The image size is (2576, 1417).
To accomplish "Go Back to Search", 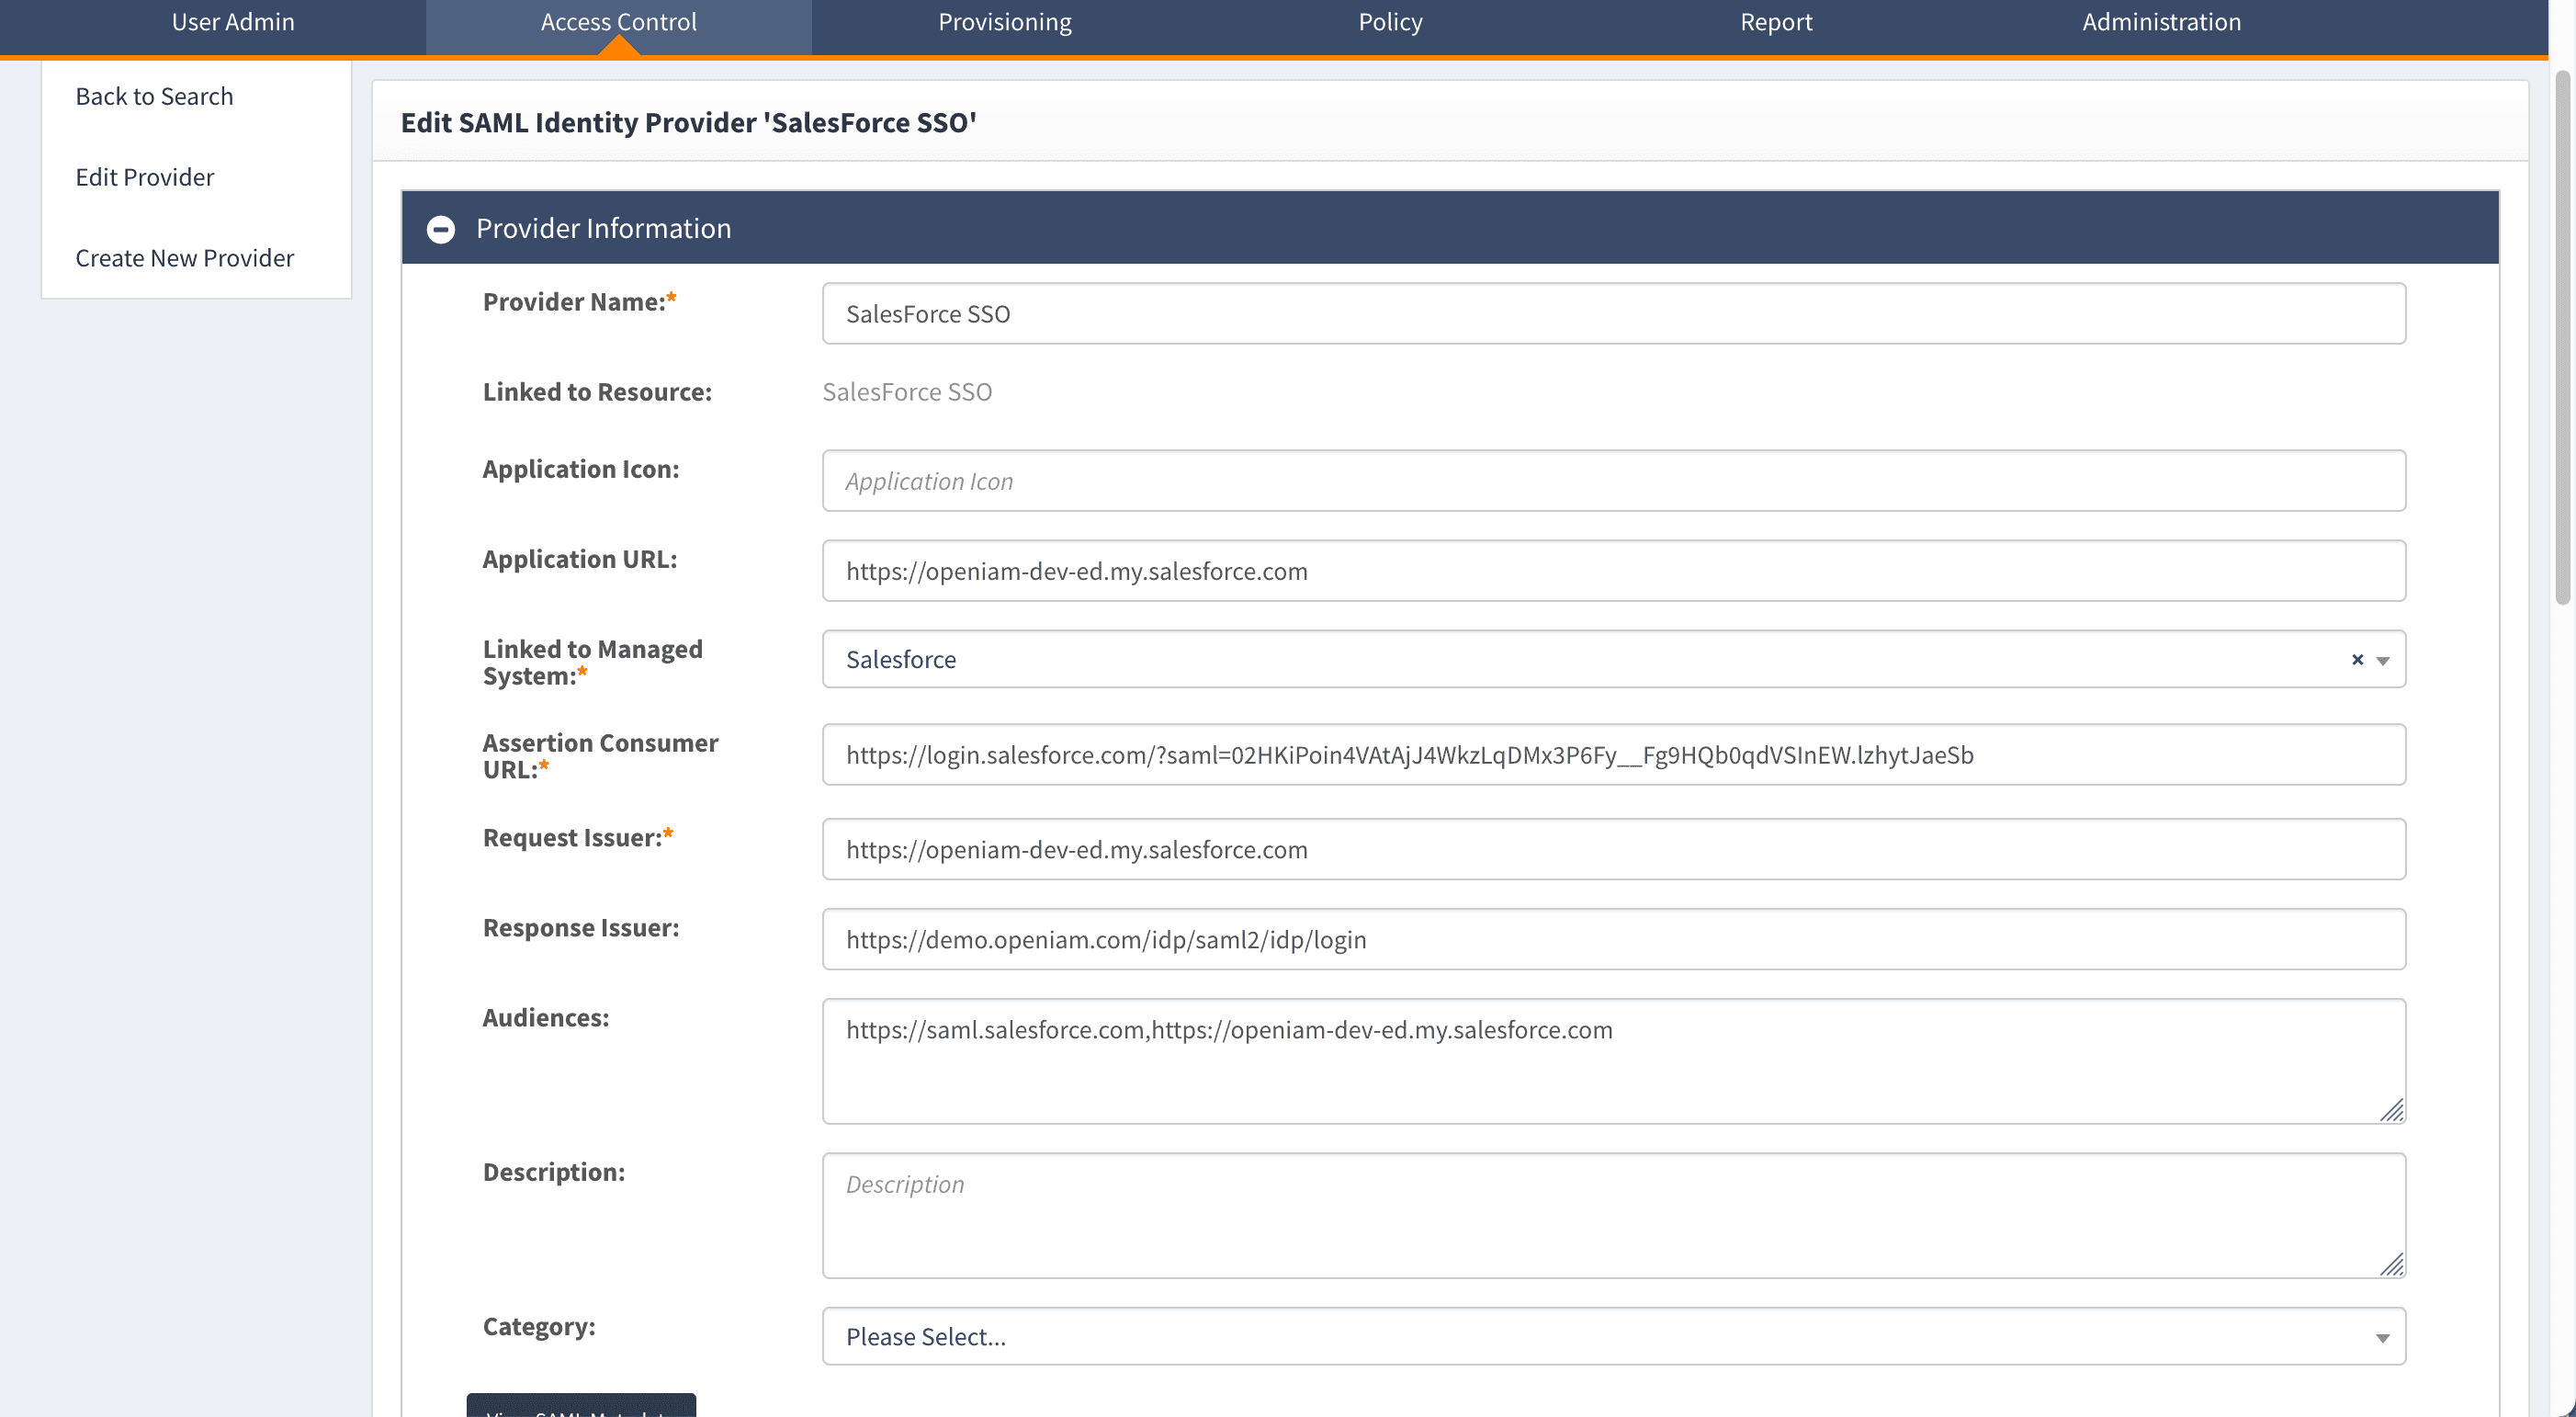I will point(154,96).
